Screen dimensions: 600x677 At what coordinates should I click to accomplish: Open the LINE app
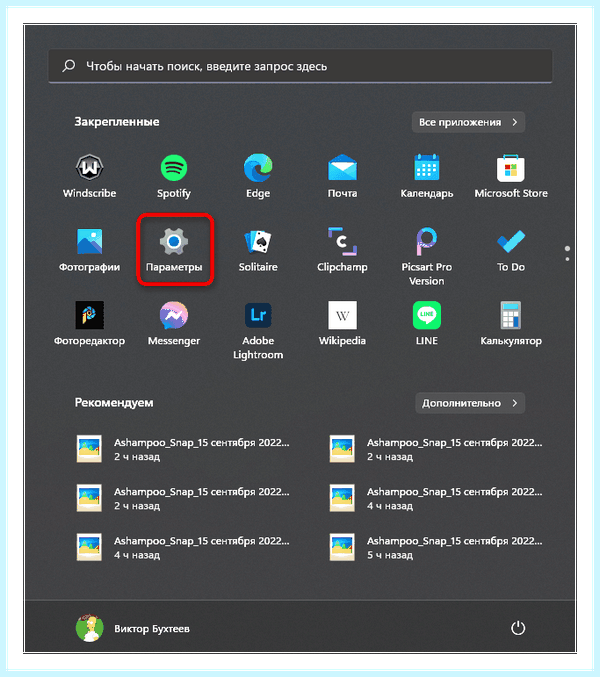(x=426, y=324)
